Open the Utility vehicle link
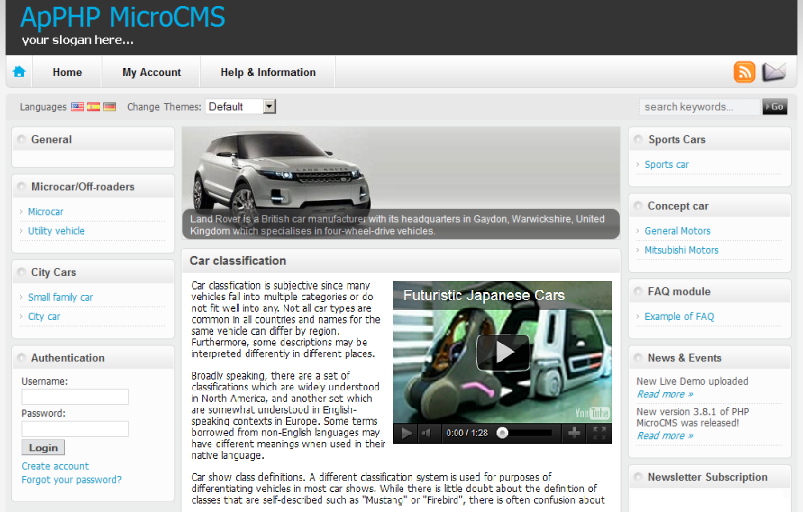Viewport: 803px width, 512px height. coord(56,231)
